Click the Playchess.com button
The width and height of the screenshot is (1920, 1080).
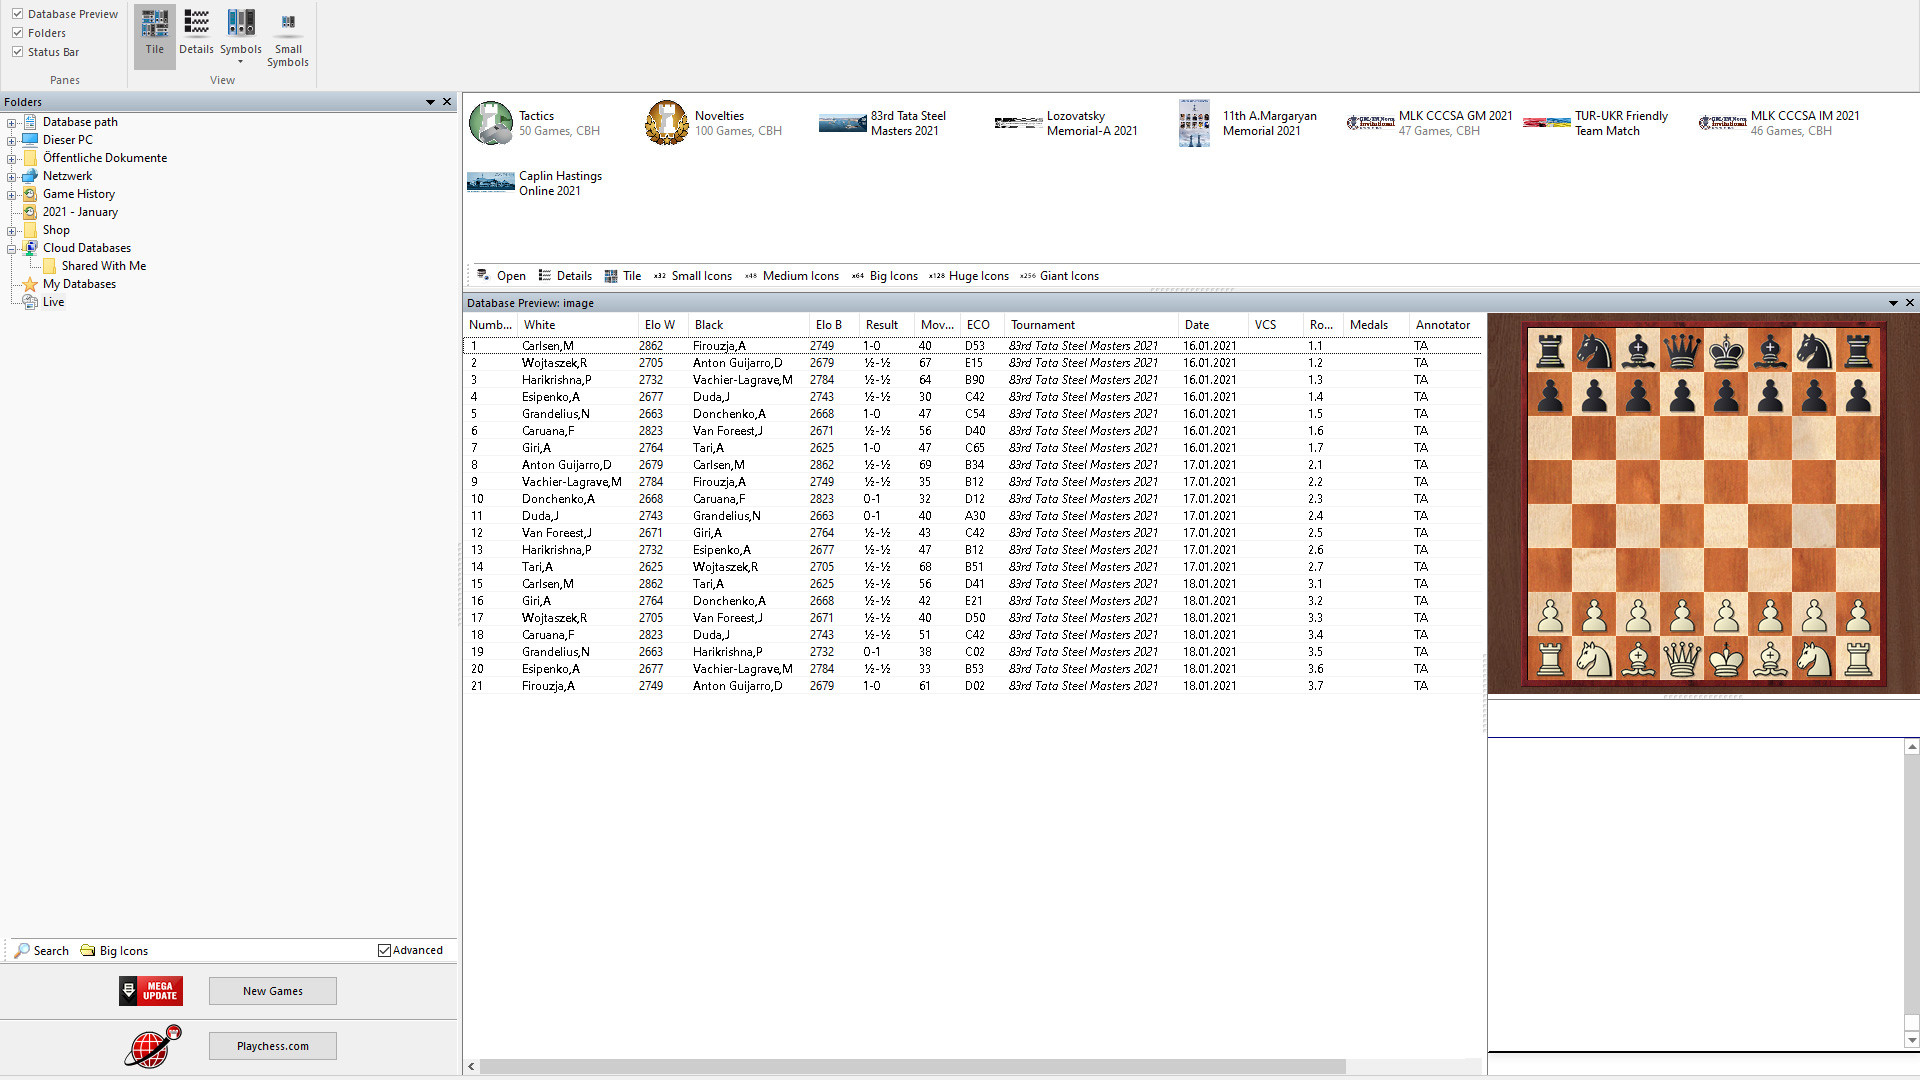click(270, 1046)
